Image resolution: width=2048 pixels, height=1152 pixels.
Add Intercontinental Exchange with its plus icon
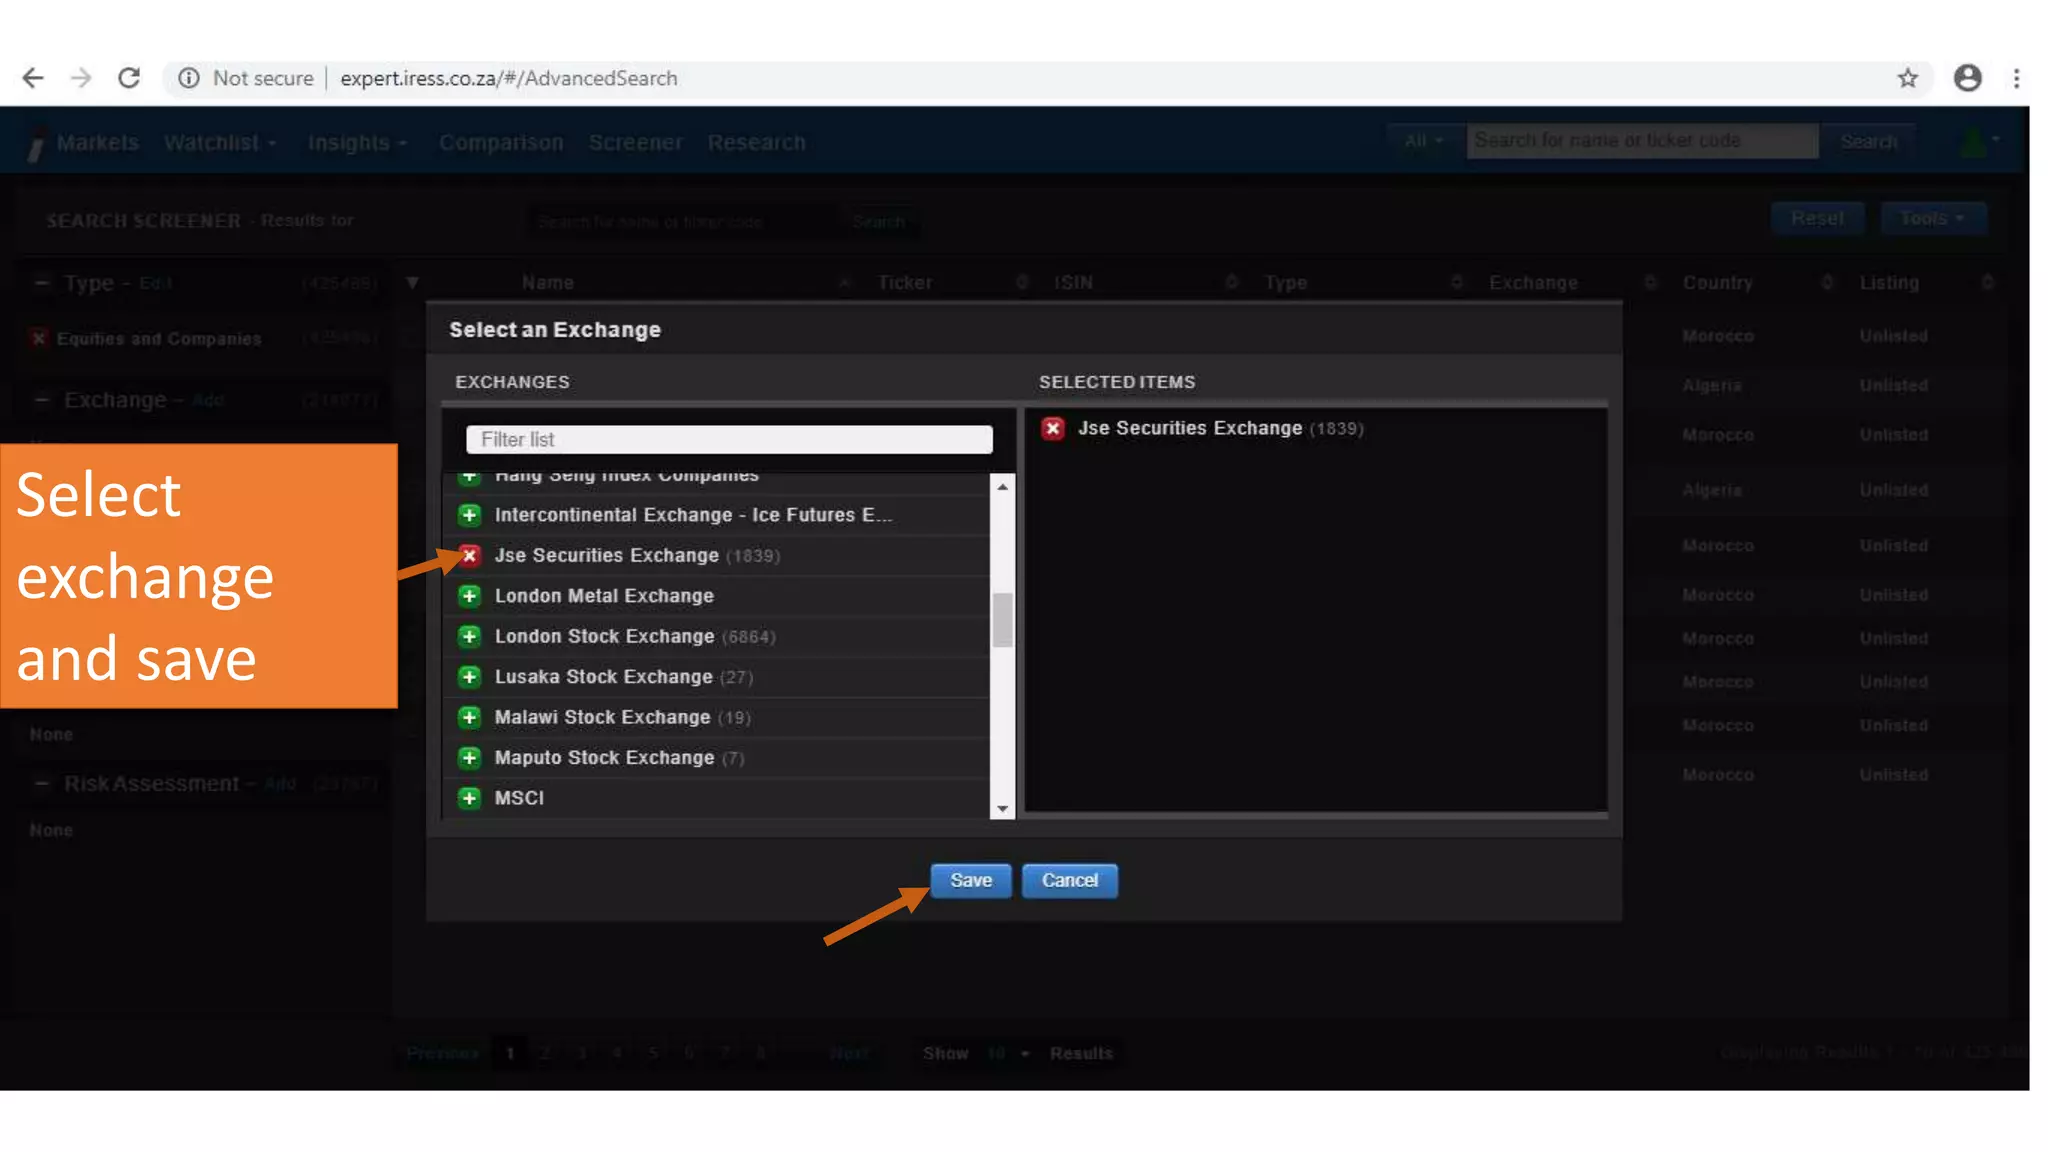(x=469, y=515)
